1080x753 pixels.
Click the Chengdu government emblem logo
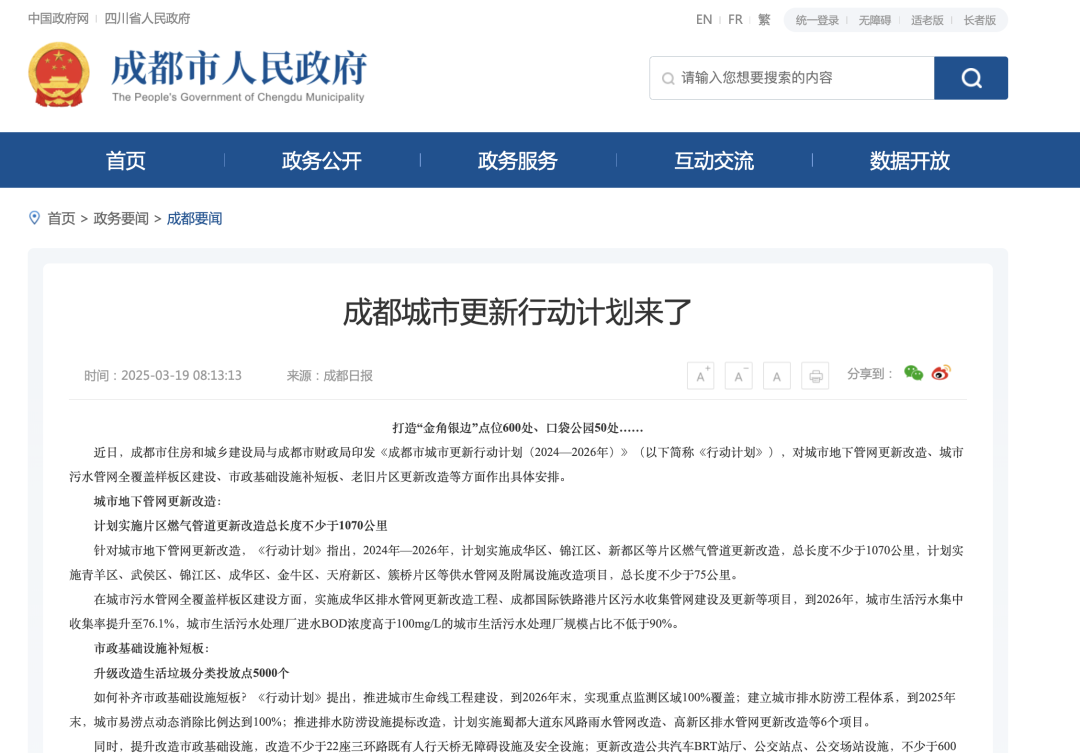(59, 75)
